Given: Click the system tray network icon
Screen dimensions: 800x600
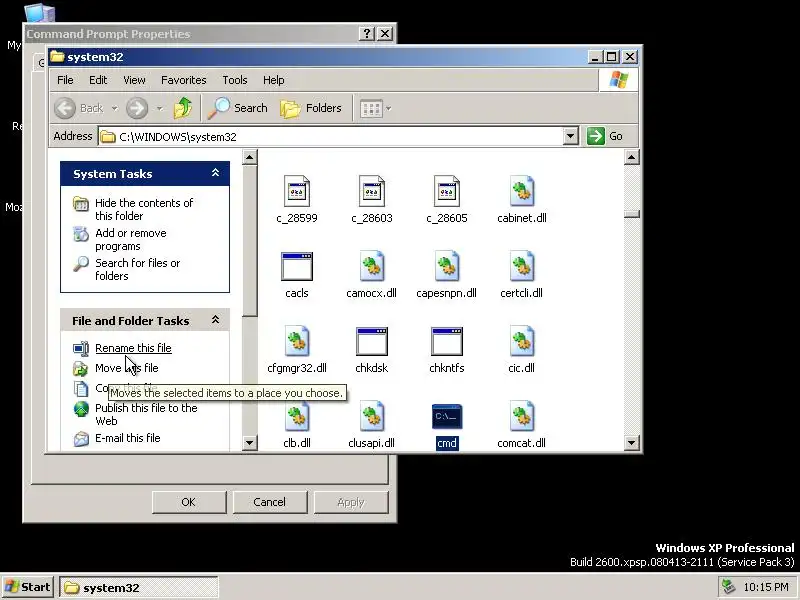Looking at the screenshot, I should pos(728,587).
